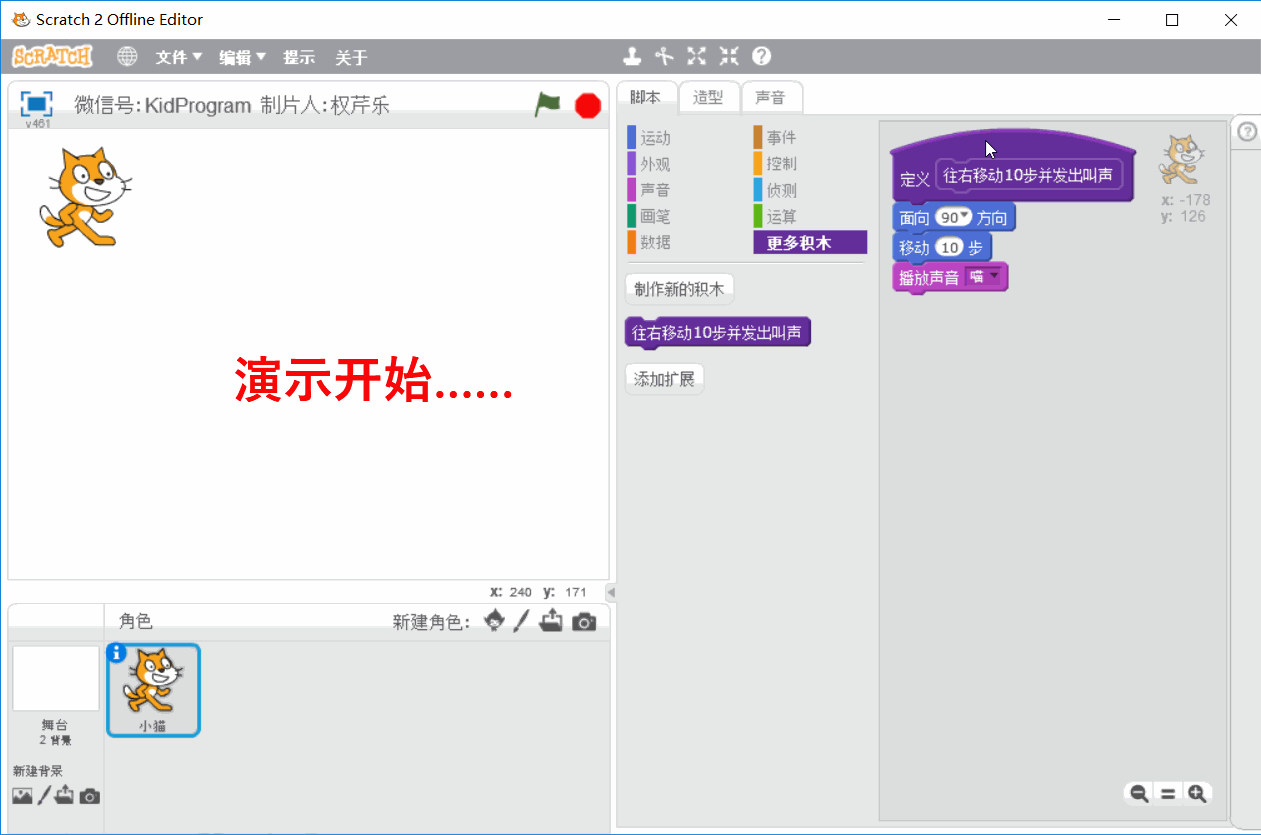The height and width of the screenshot is (835, 1261).
Task: Paint a new backdrop
Action: [x=44, y=796]
